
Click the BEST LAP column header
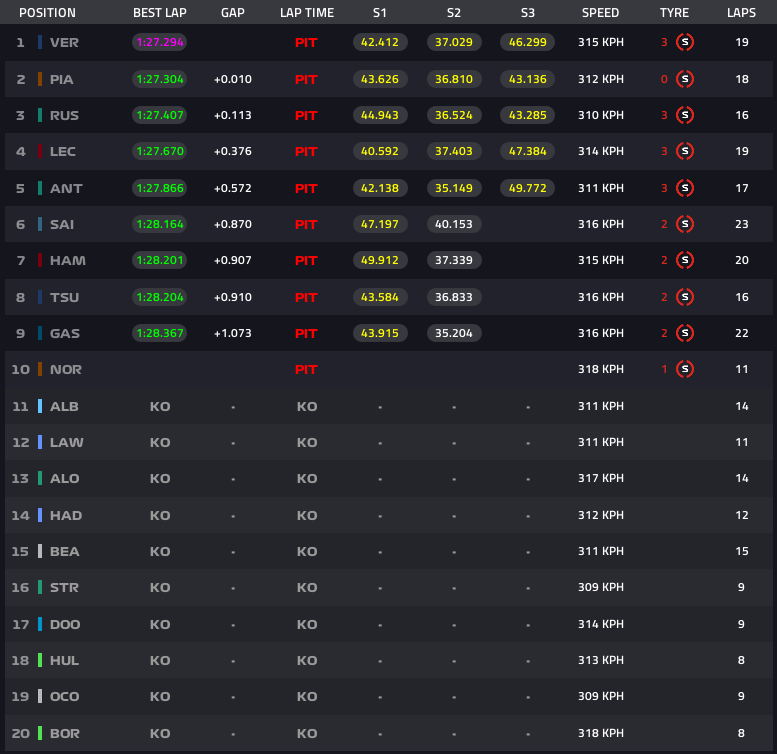[159, 13]
